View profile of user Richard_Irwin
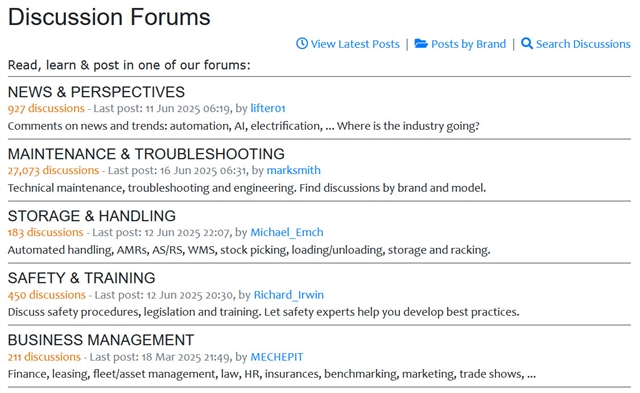Image resolution: width=640 pixels, height=393 pixels. (289, 295)
